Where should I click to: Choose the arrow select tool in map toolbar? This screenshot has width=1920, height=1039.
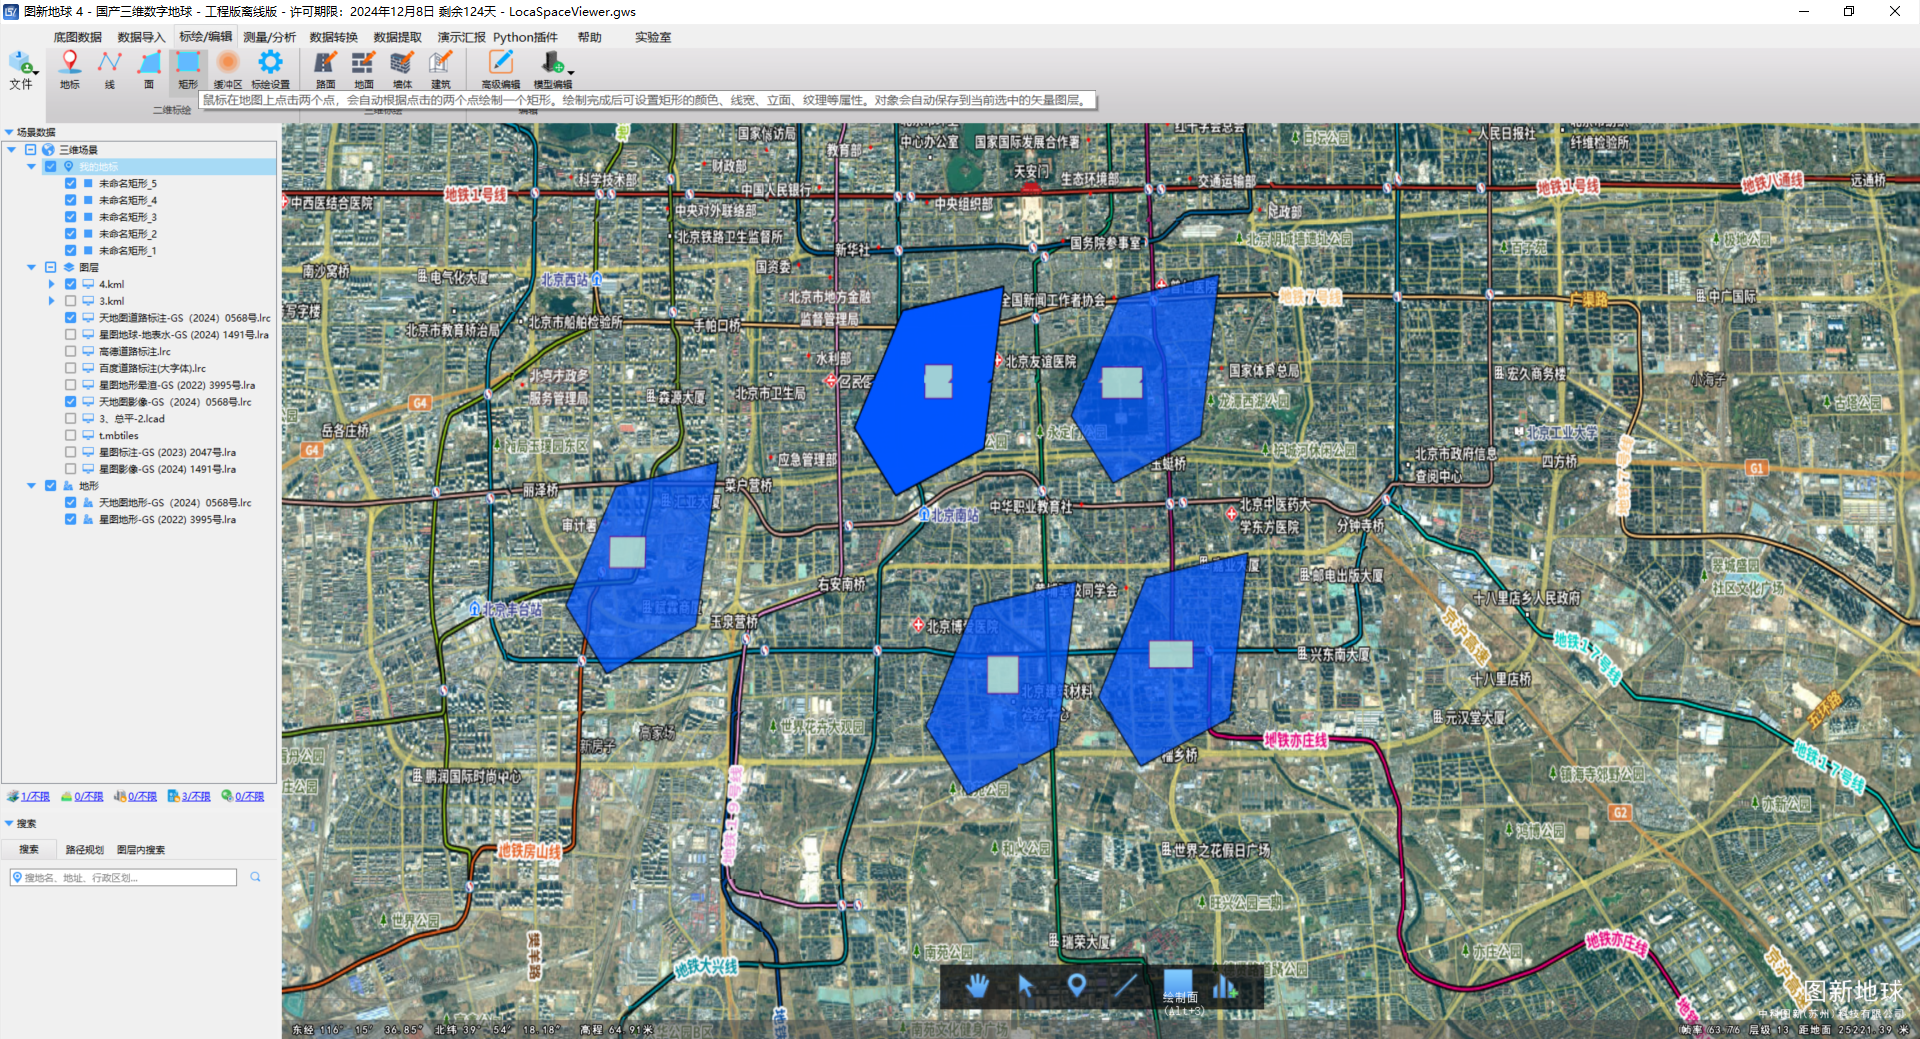(1026, 986)
